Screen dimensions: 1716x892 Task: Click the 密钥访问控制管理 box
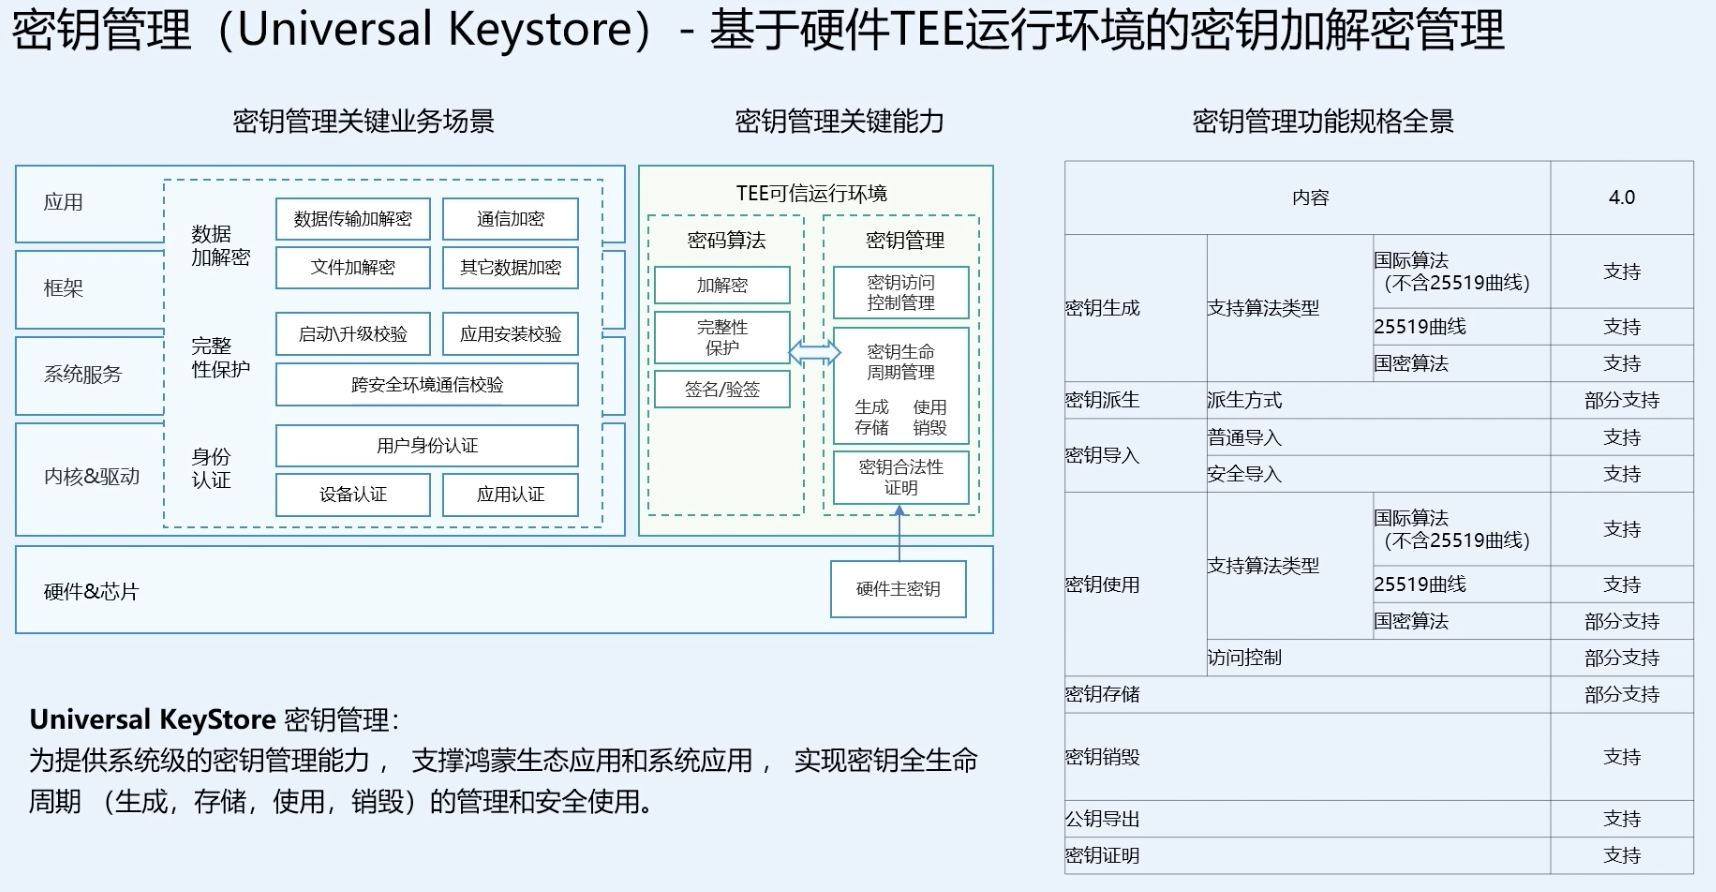[x=901, y=293]
